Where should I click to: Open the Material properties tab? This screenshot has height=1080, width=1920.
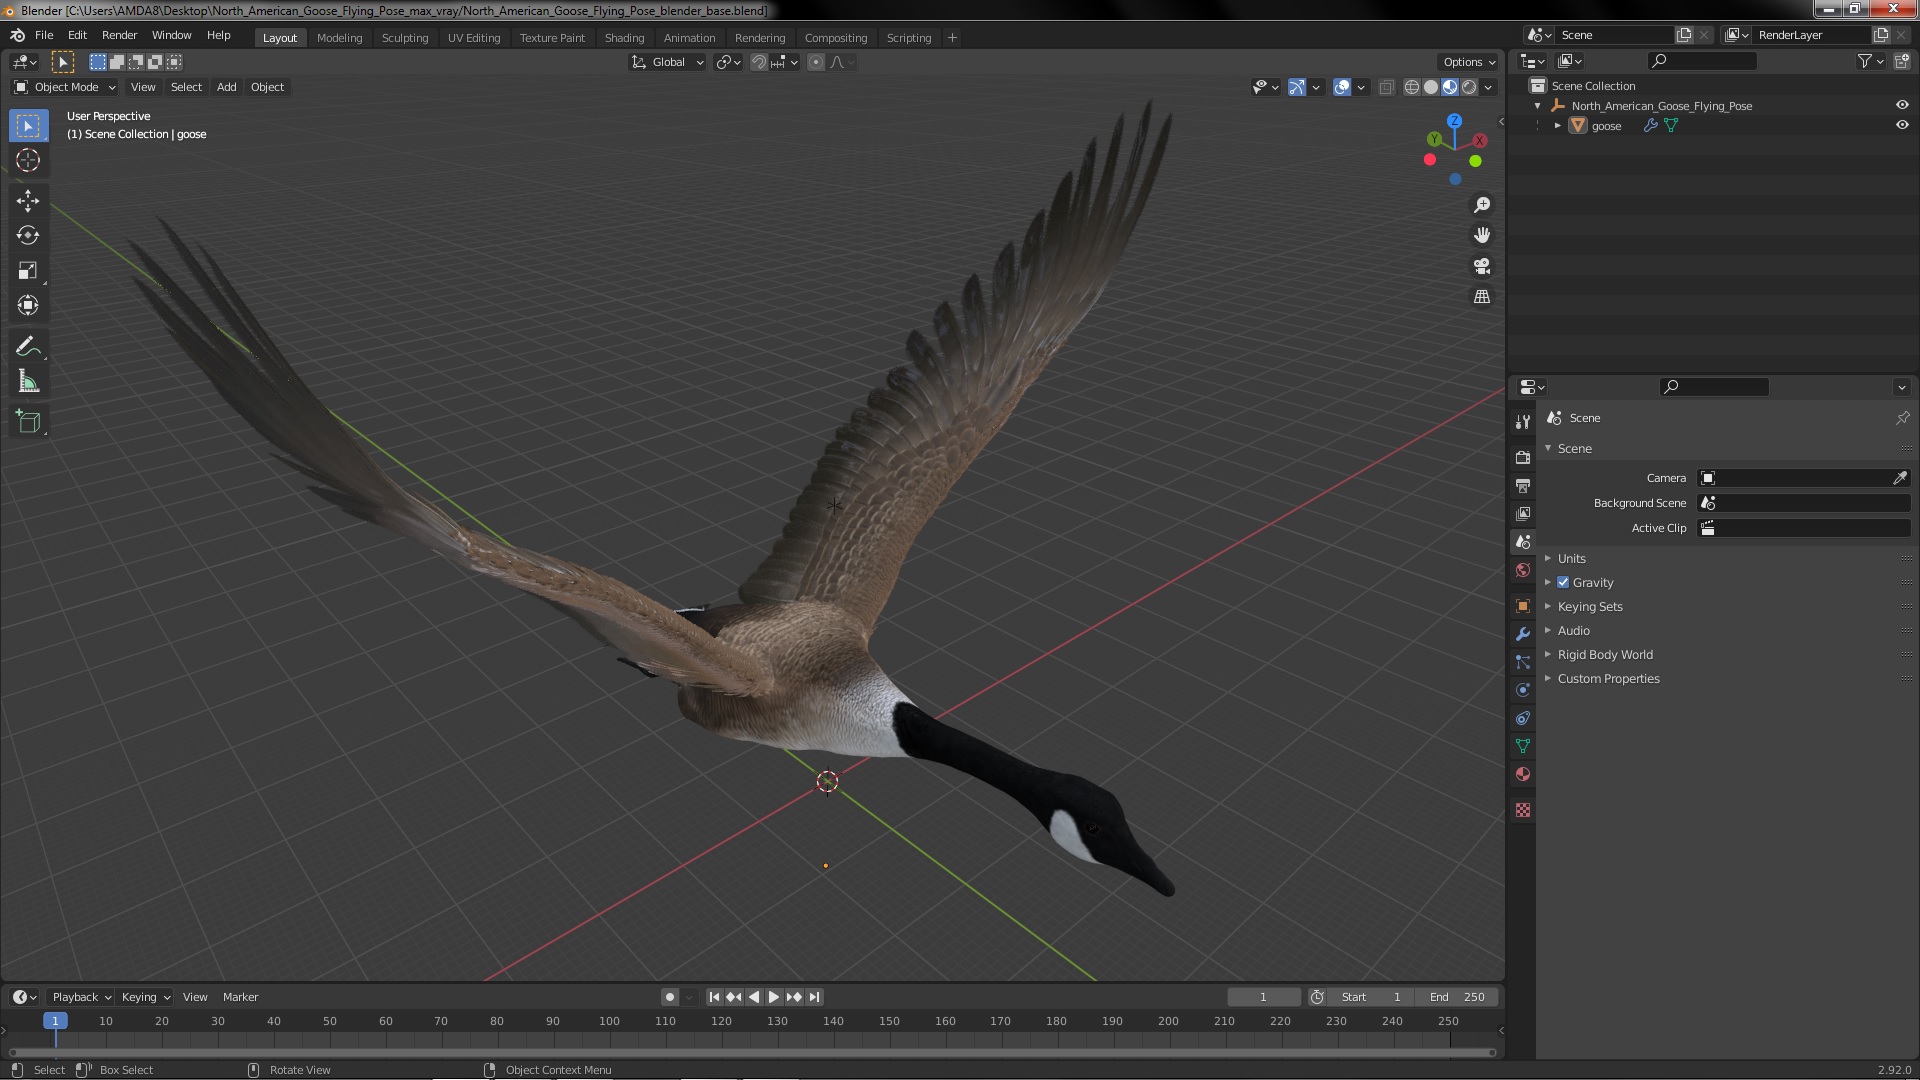[1523, 774]
